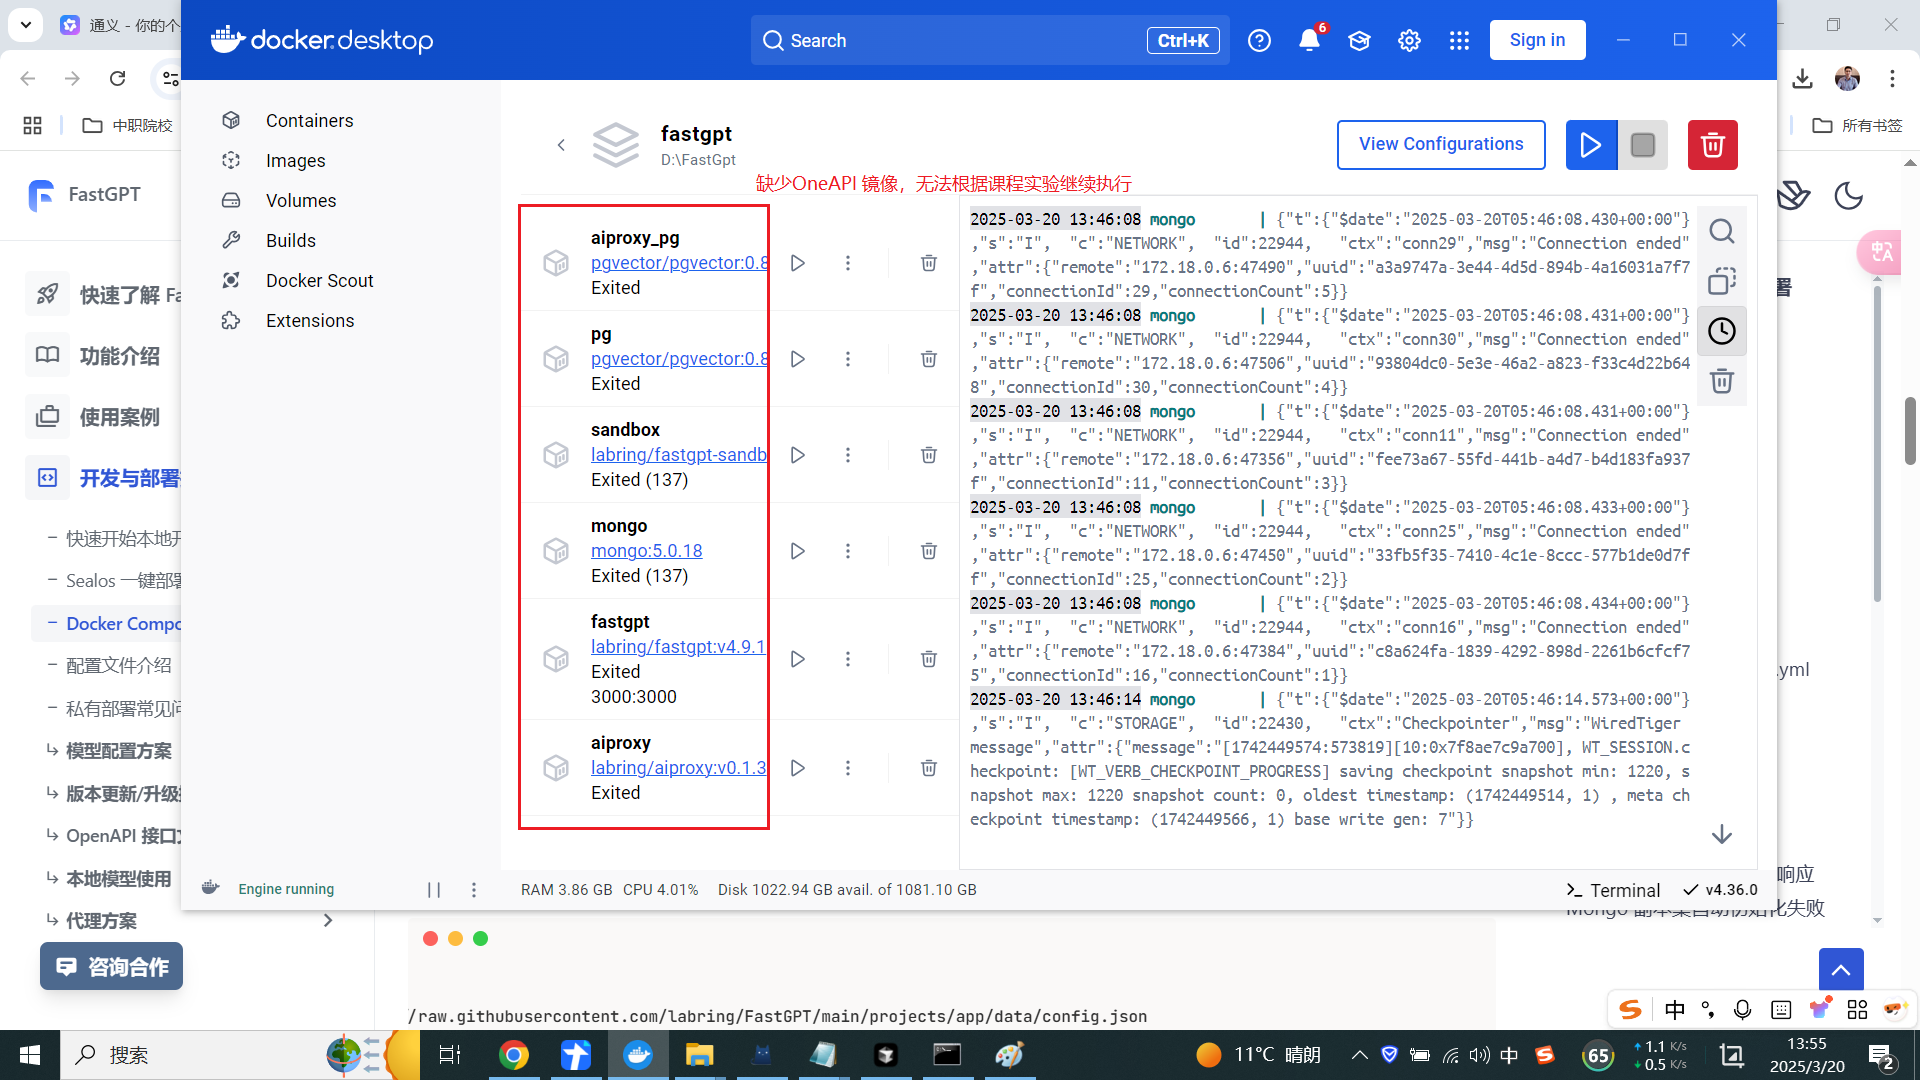This screenshot has width=1920, height=1080.
Task: Open the Volumes section
Action: click(300, 201)
